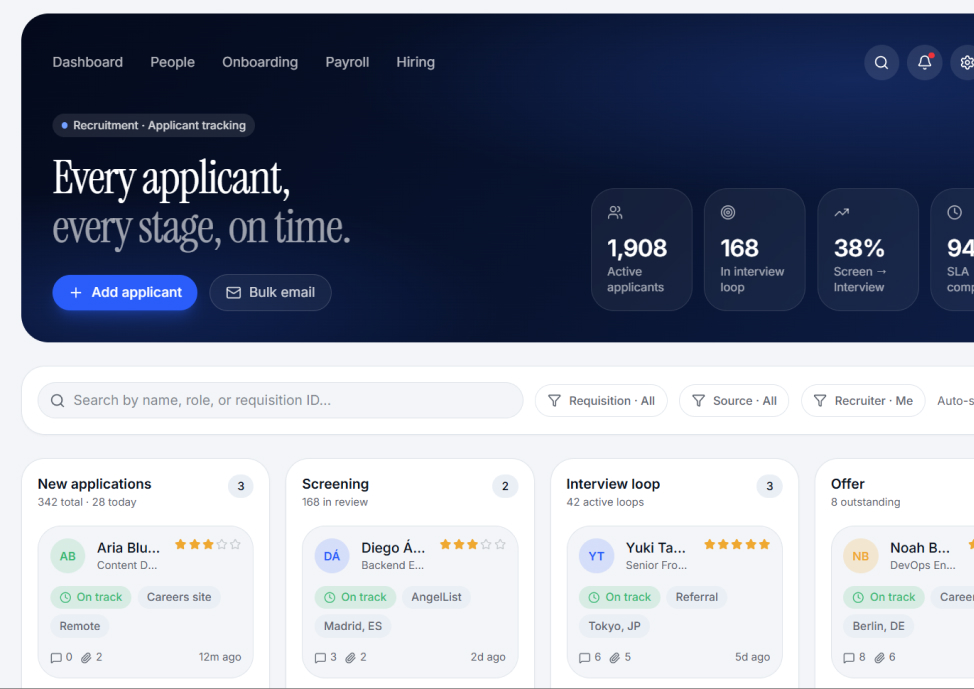Open attachments paperclip on Diego's card
This screenshot has height=689, width=974.
pyautogui.click(x=350, y=657)
